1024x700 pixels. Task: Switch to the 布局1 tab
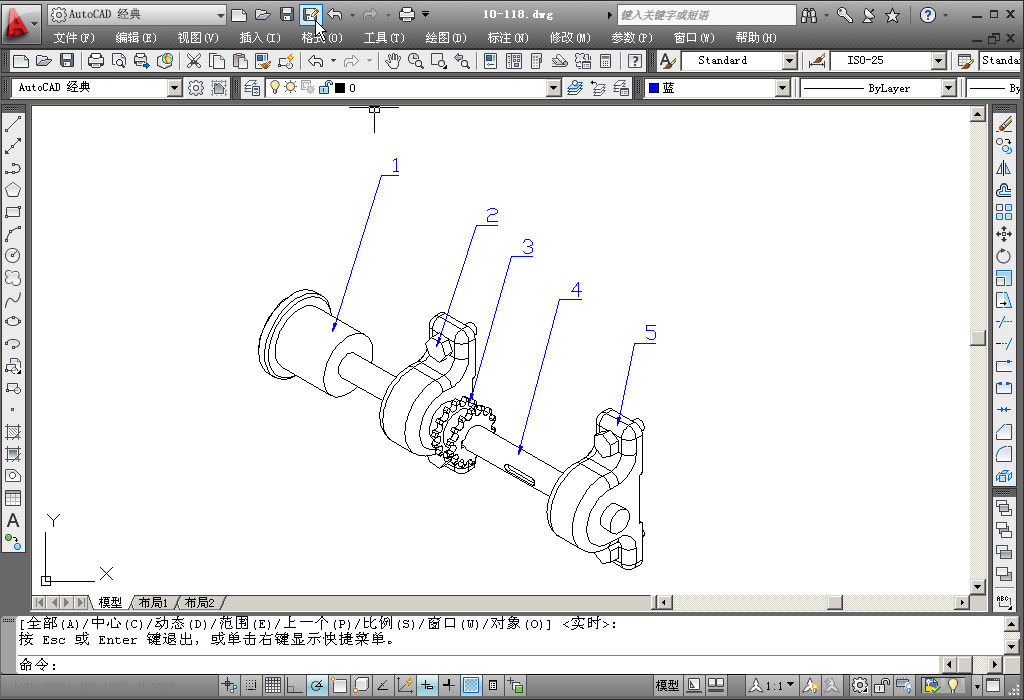tap(152, 602)
